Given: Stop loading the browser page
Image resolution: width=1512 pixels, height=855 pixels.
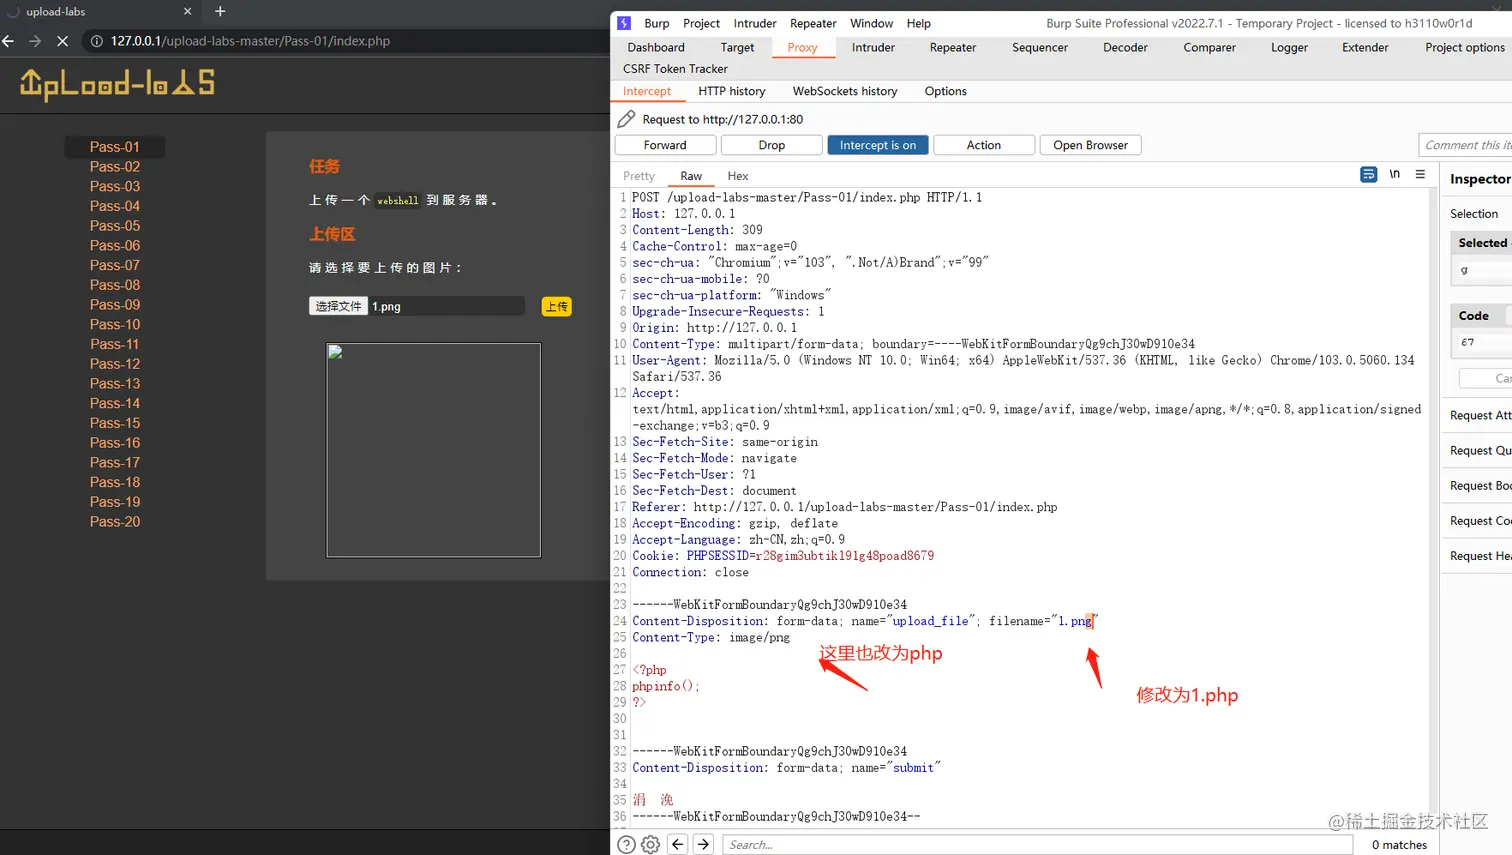Looking at the screenshot, I should [x=62, y=41].
